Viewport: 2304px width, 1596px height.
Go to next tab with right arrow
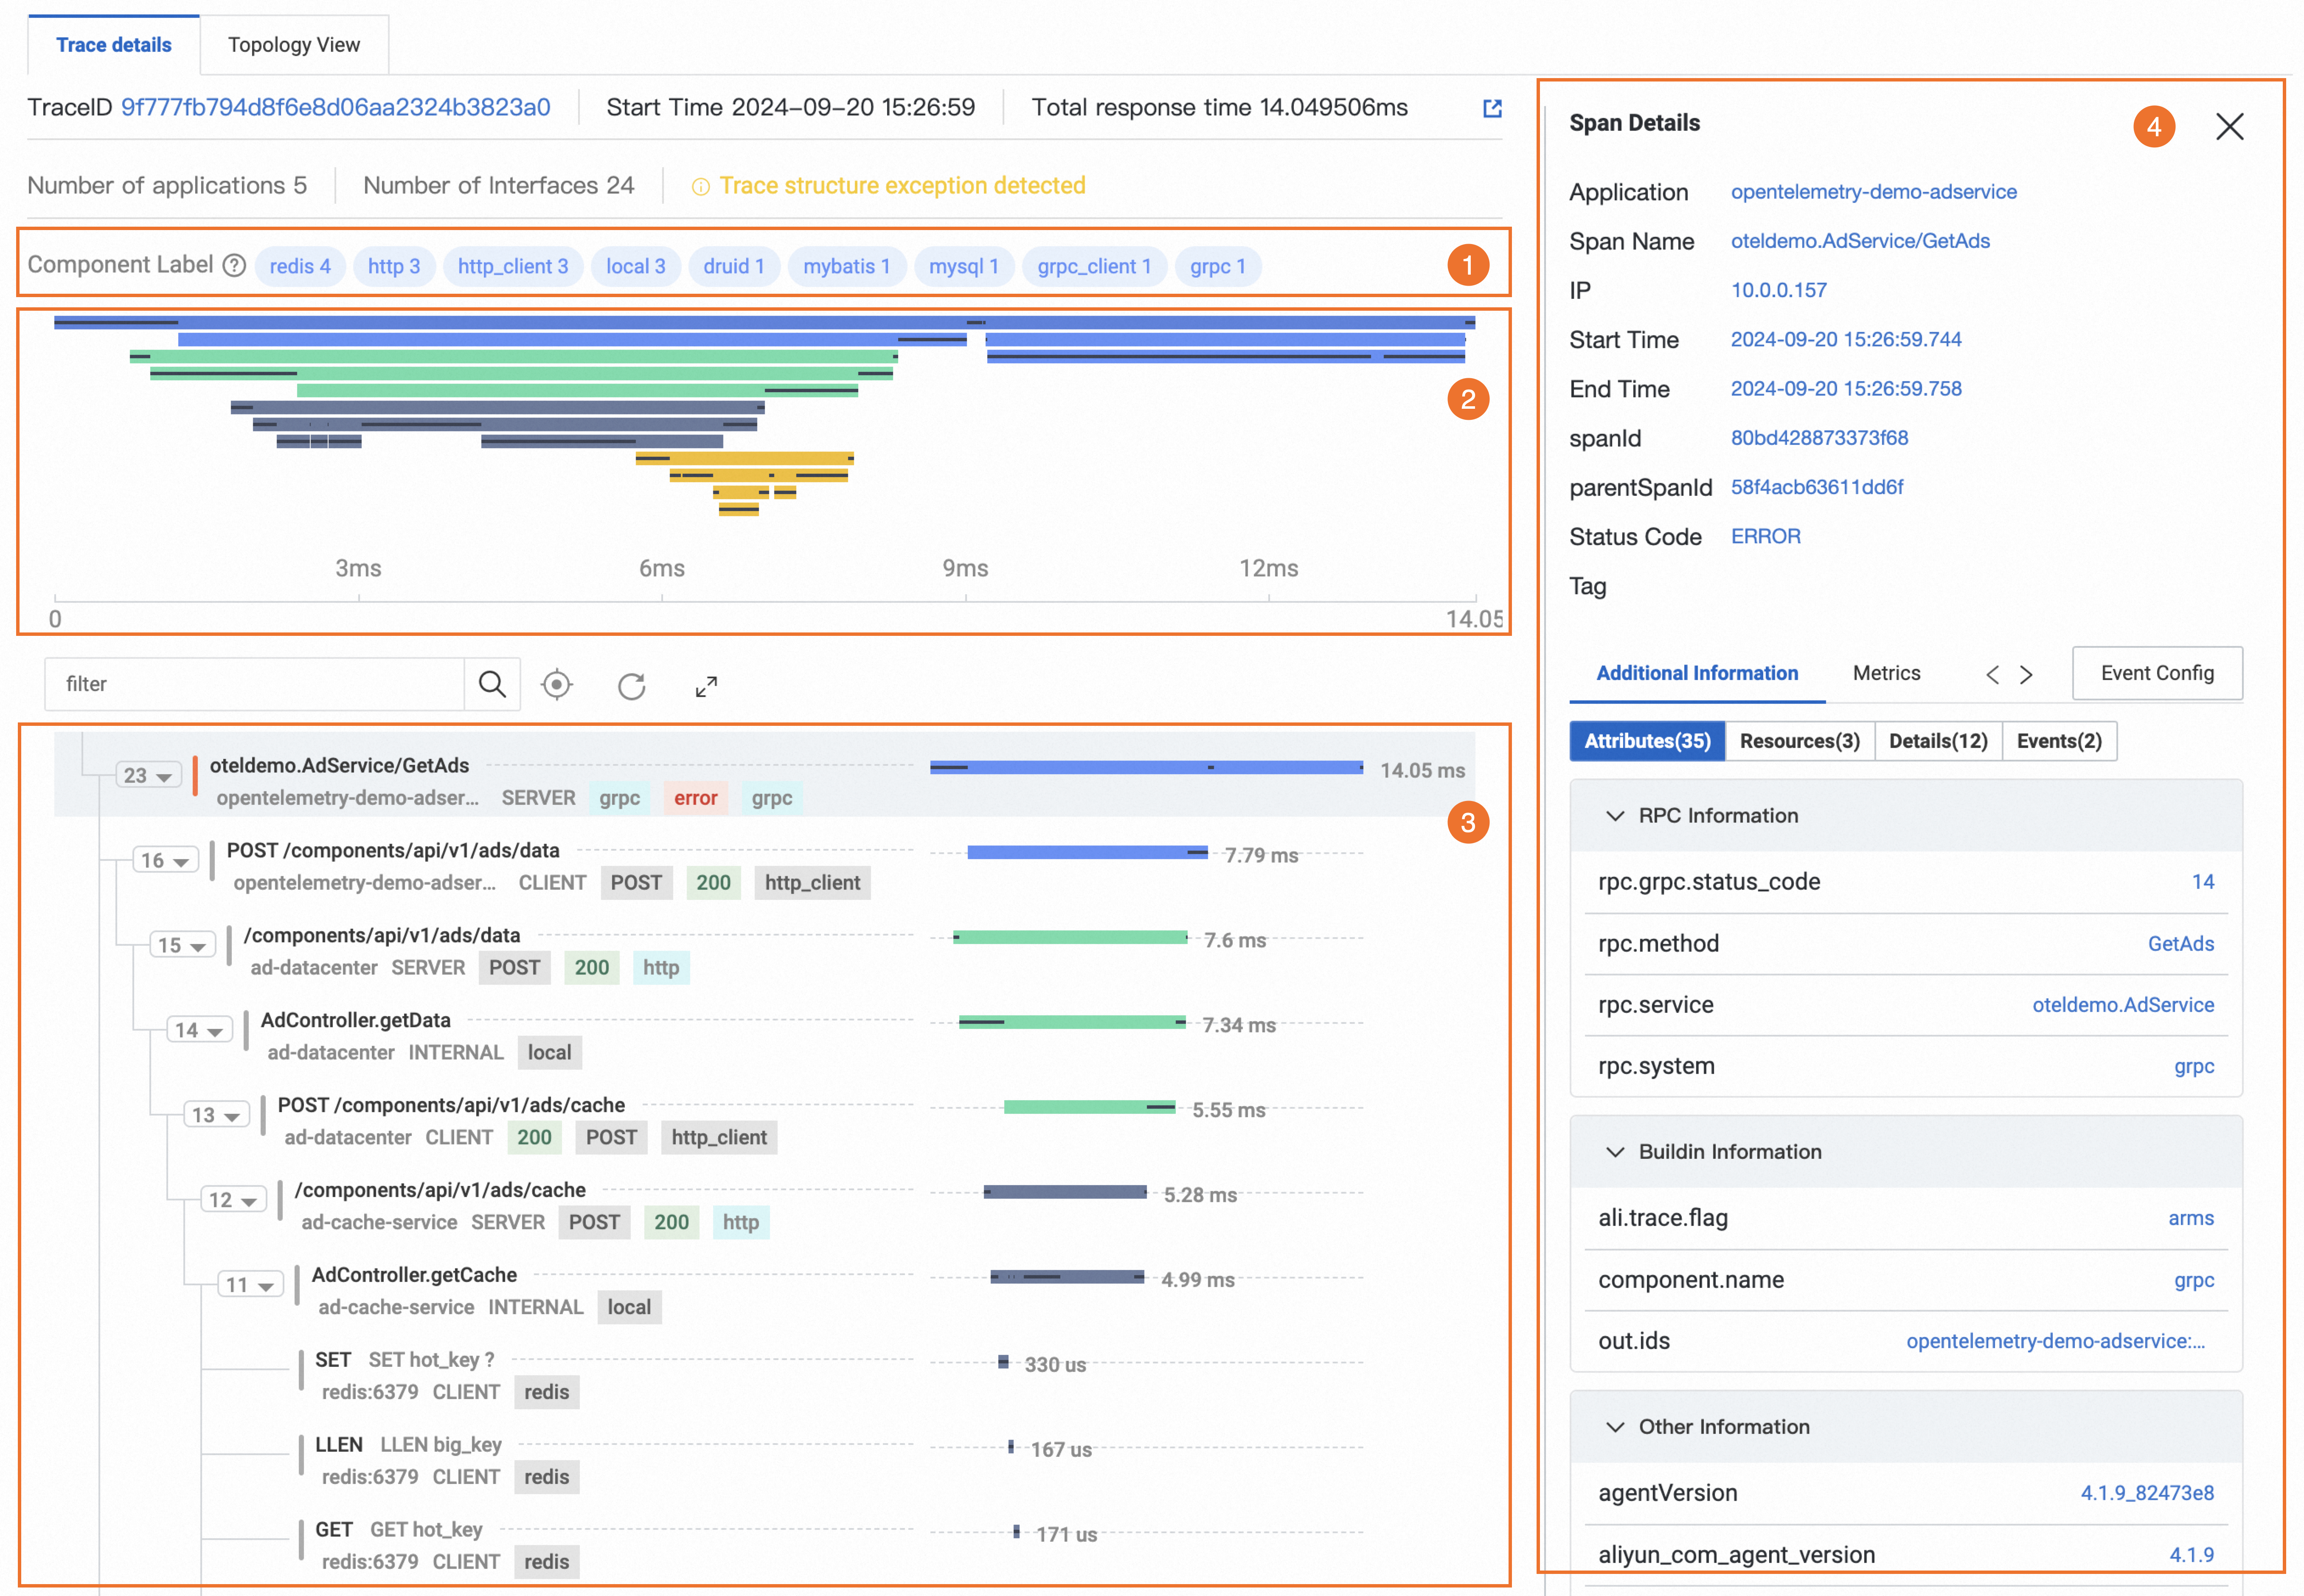coord(2026,674)
